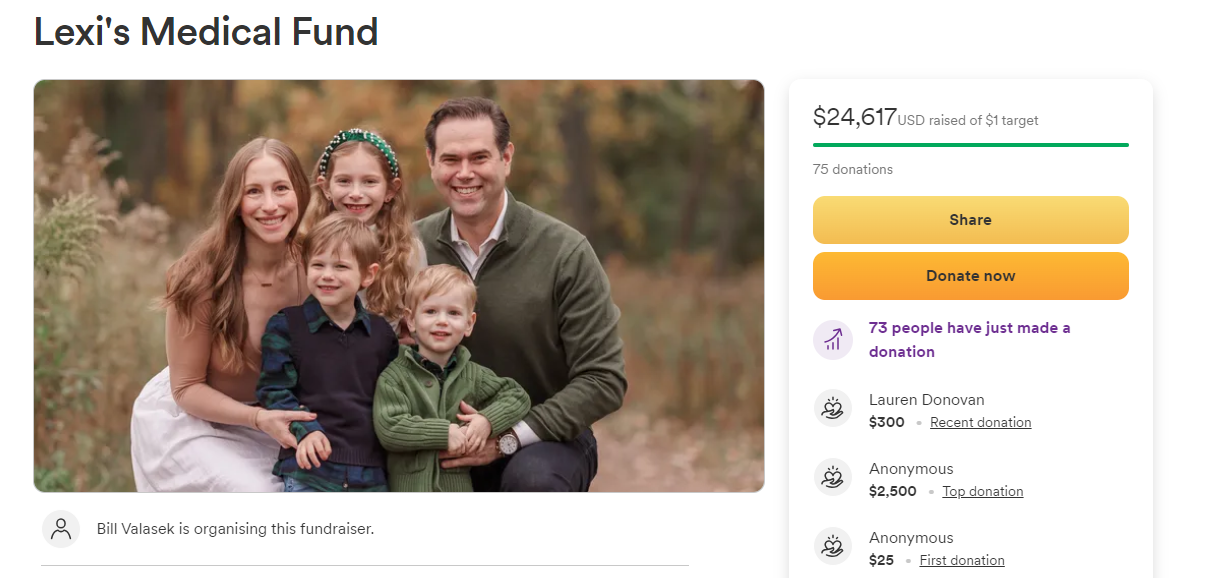Click the donation icon beside the $25 gift
Screen dimensions: 1206x578
(x=833, y=547)
